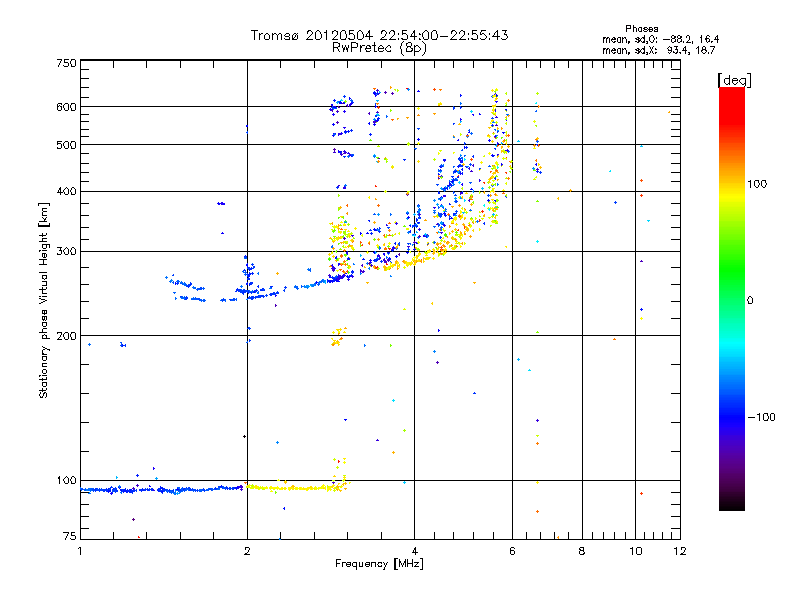This screenshot has width=800, height=600.
Task: Click the y-axis tick label '75'
Action: click(70, 536)
